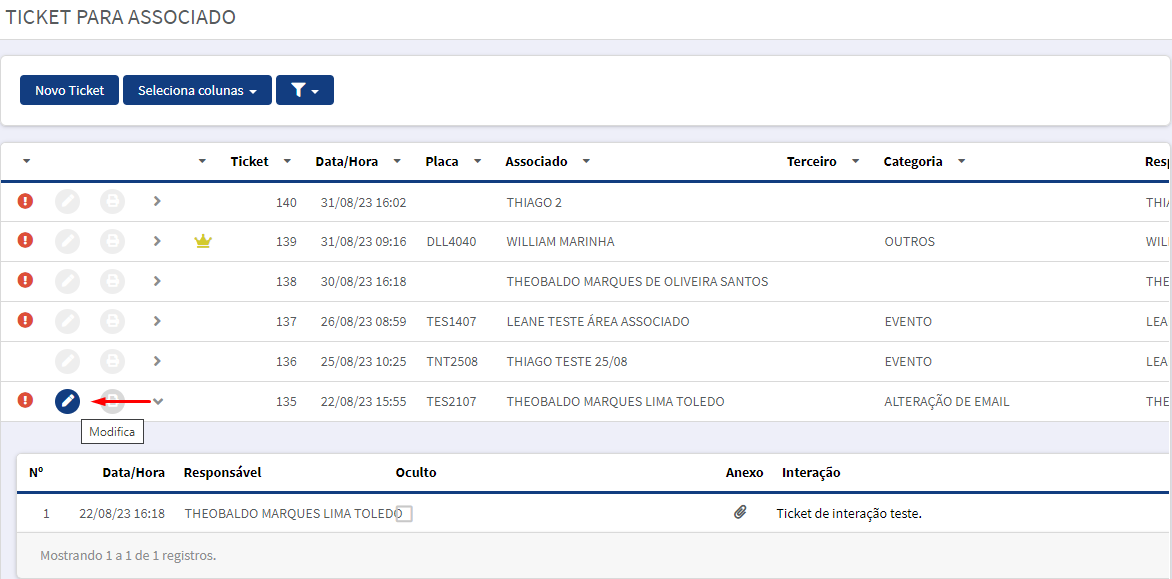Click the alert icon for ticket 140
Image resolution: width=1172 pixels, height=579 pixels.
pyautogui.click(x=25, y=201)
